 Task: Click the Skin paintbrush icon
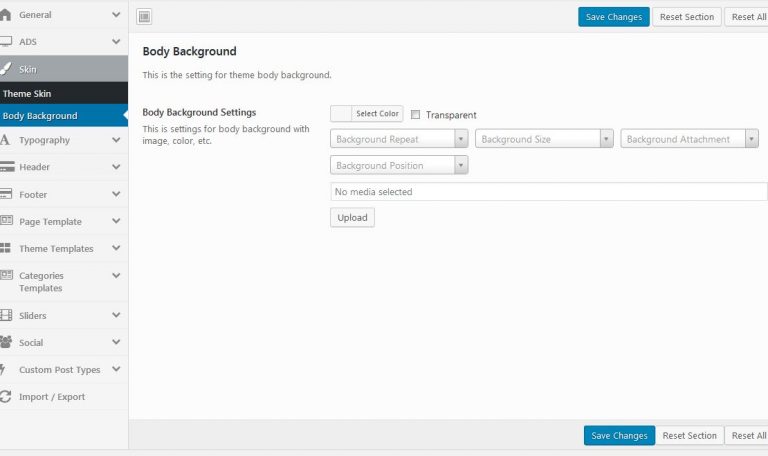(5, 69)
